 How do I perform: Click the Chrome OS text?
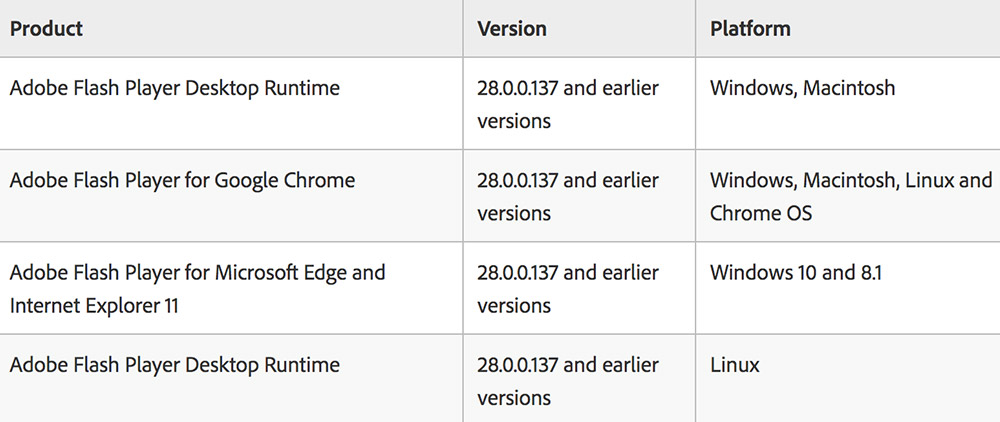pos(761,213)
